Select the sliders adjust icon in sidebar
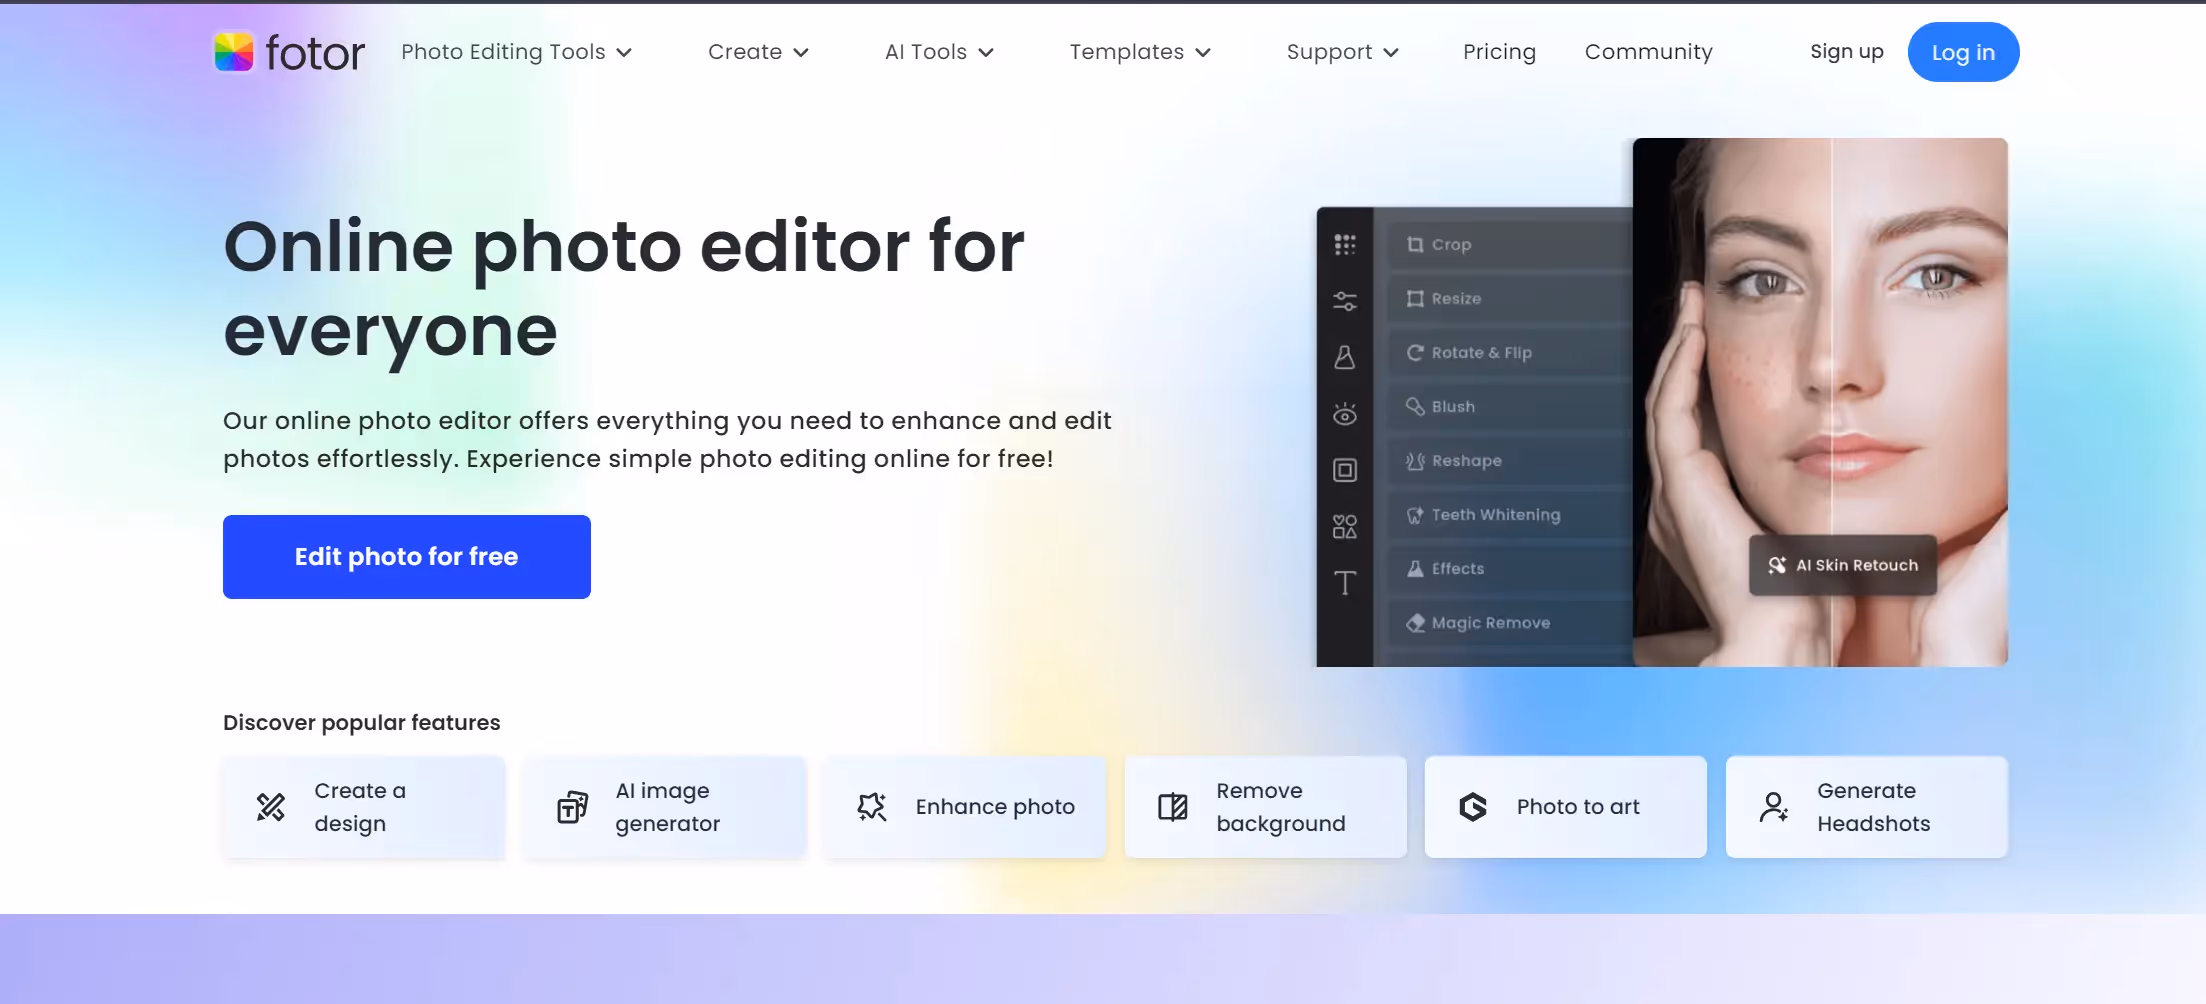This screenshot has width=2206, height=1004. click(1345, 301)
